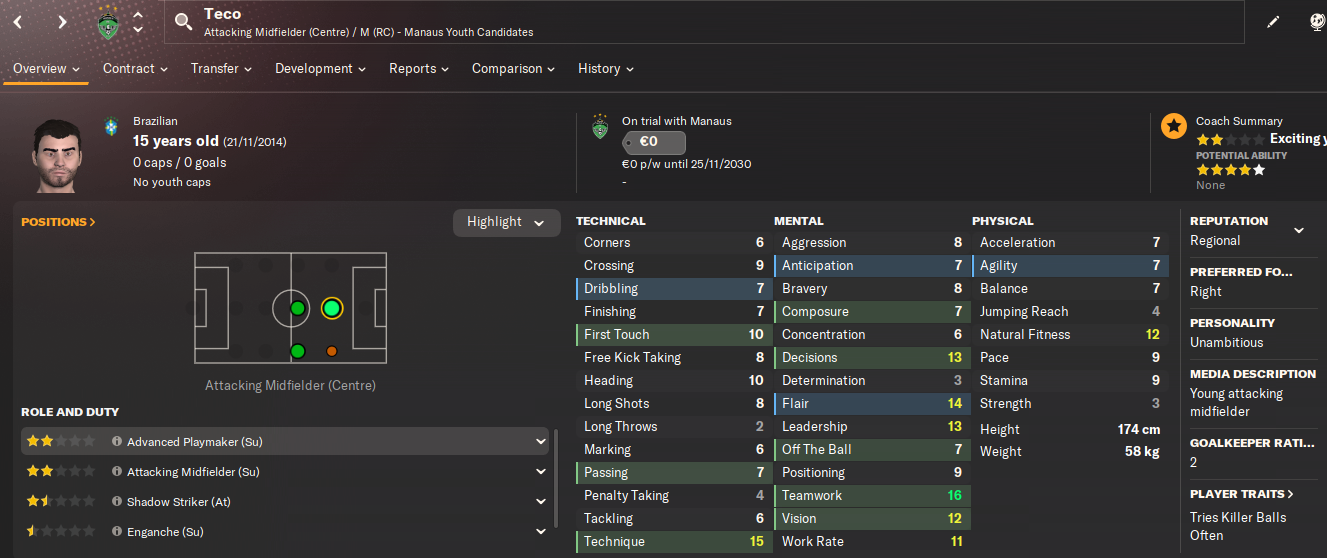Open the Development menu
The image size is (1327, 558).
[x=320, y=68]
